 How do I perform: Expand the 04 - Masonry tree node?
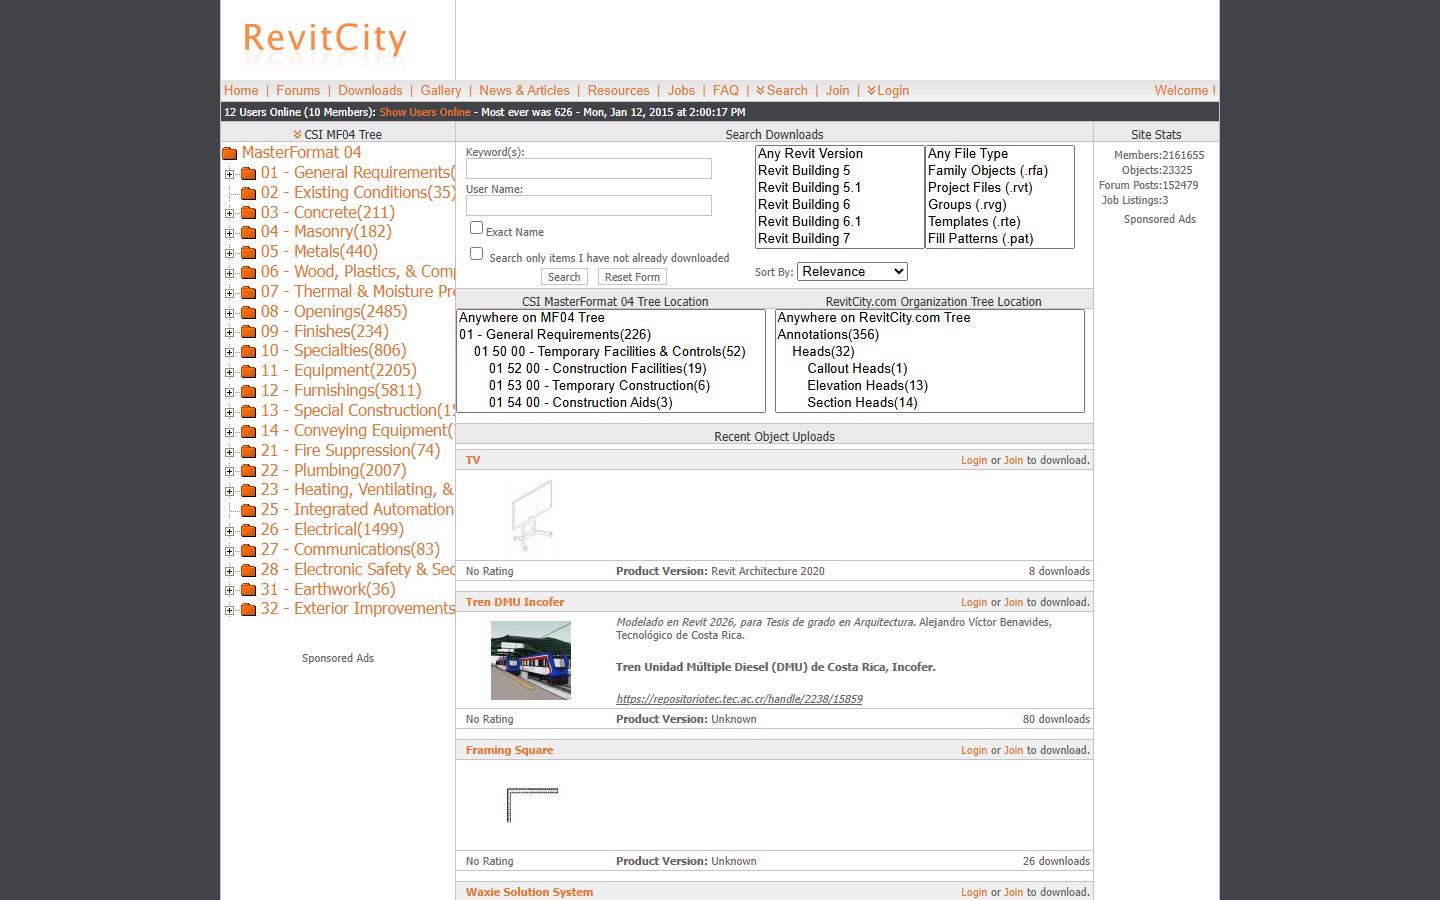(x=230, y=233)
